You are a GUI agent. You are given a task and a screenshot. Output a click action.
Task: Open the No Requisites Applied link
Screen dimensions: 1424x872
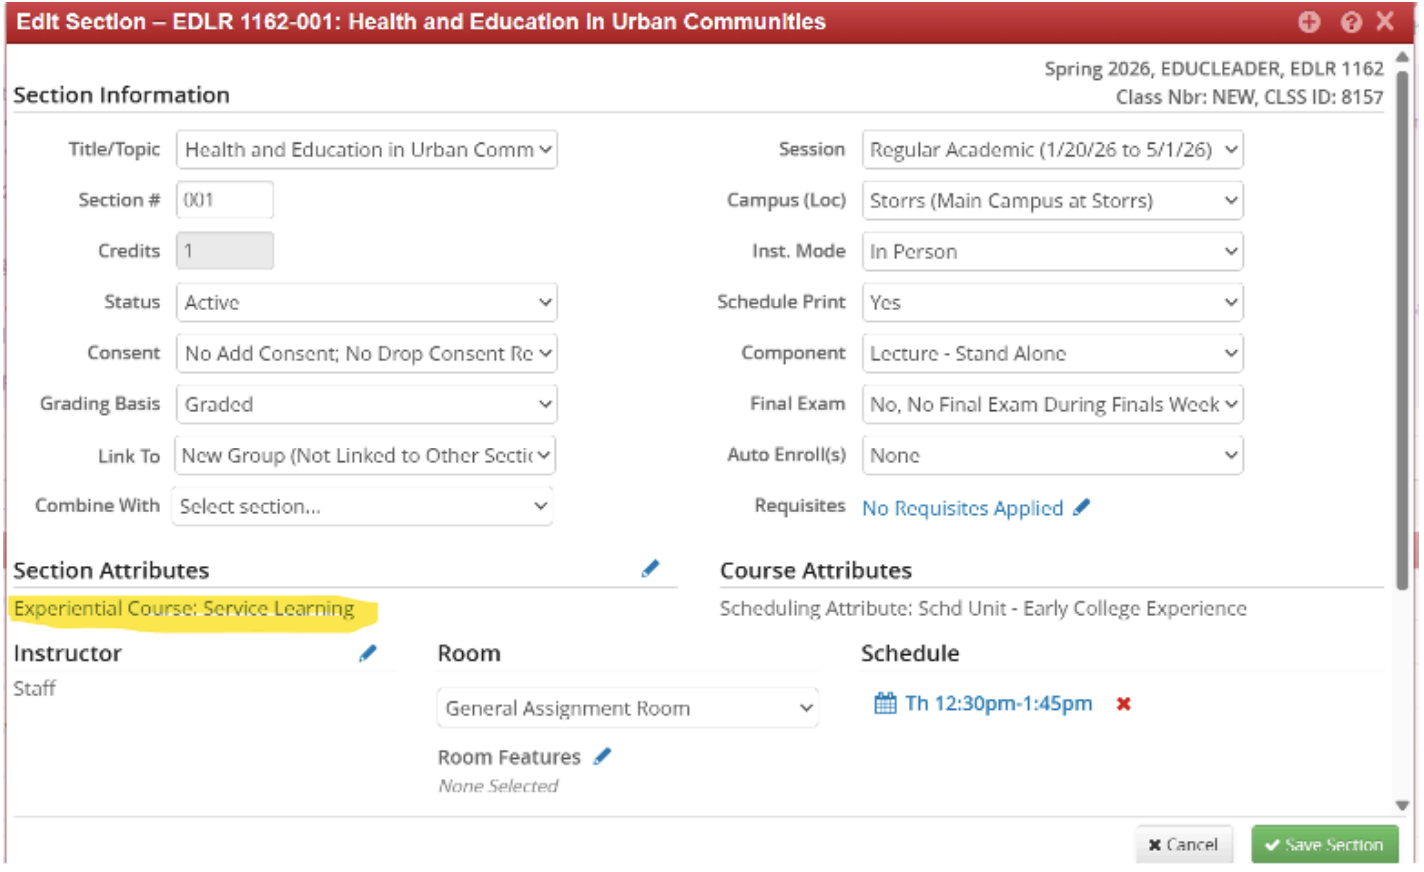pyautogui.click(x=962, y=508)
